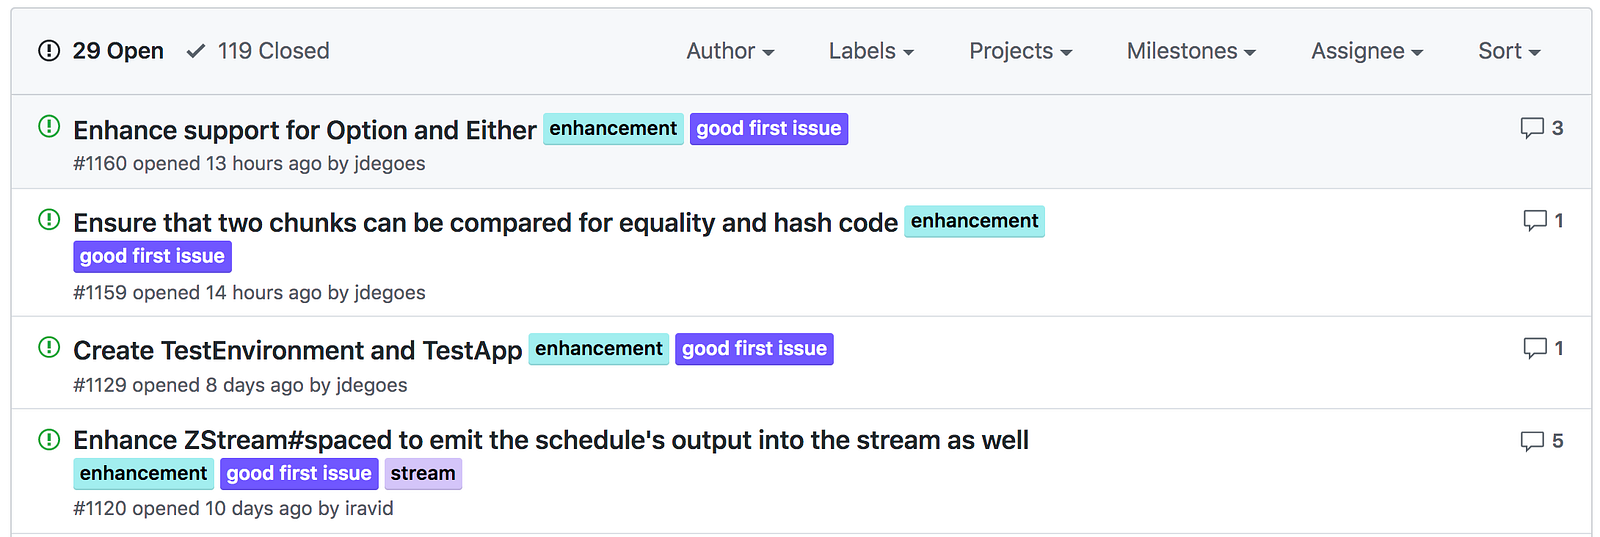Open the Projects filter dropdown
Image resolution: width=1600 pixels, height=537 pixels.
pos(1020,51)
